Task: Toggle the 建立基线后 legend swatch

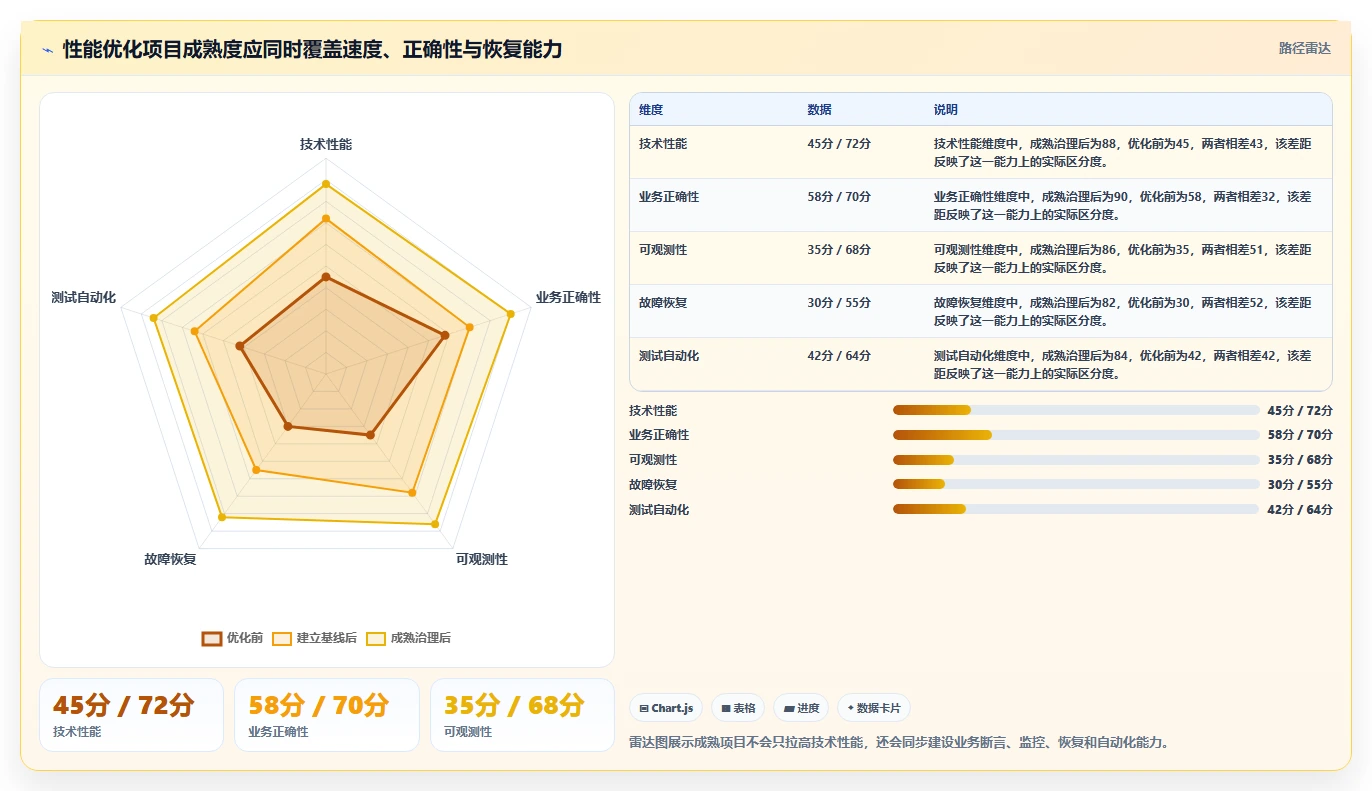Action: point(282,638)
